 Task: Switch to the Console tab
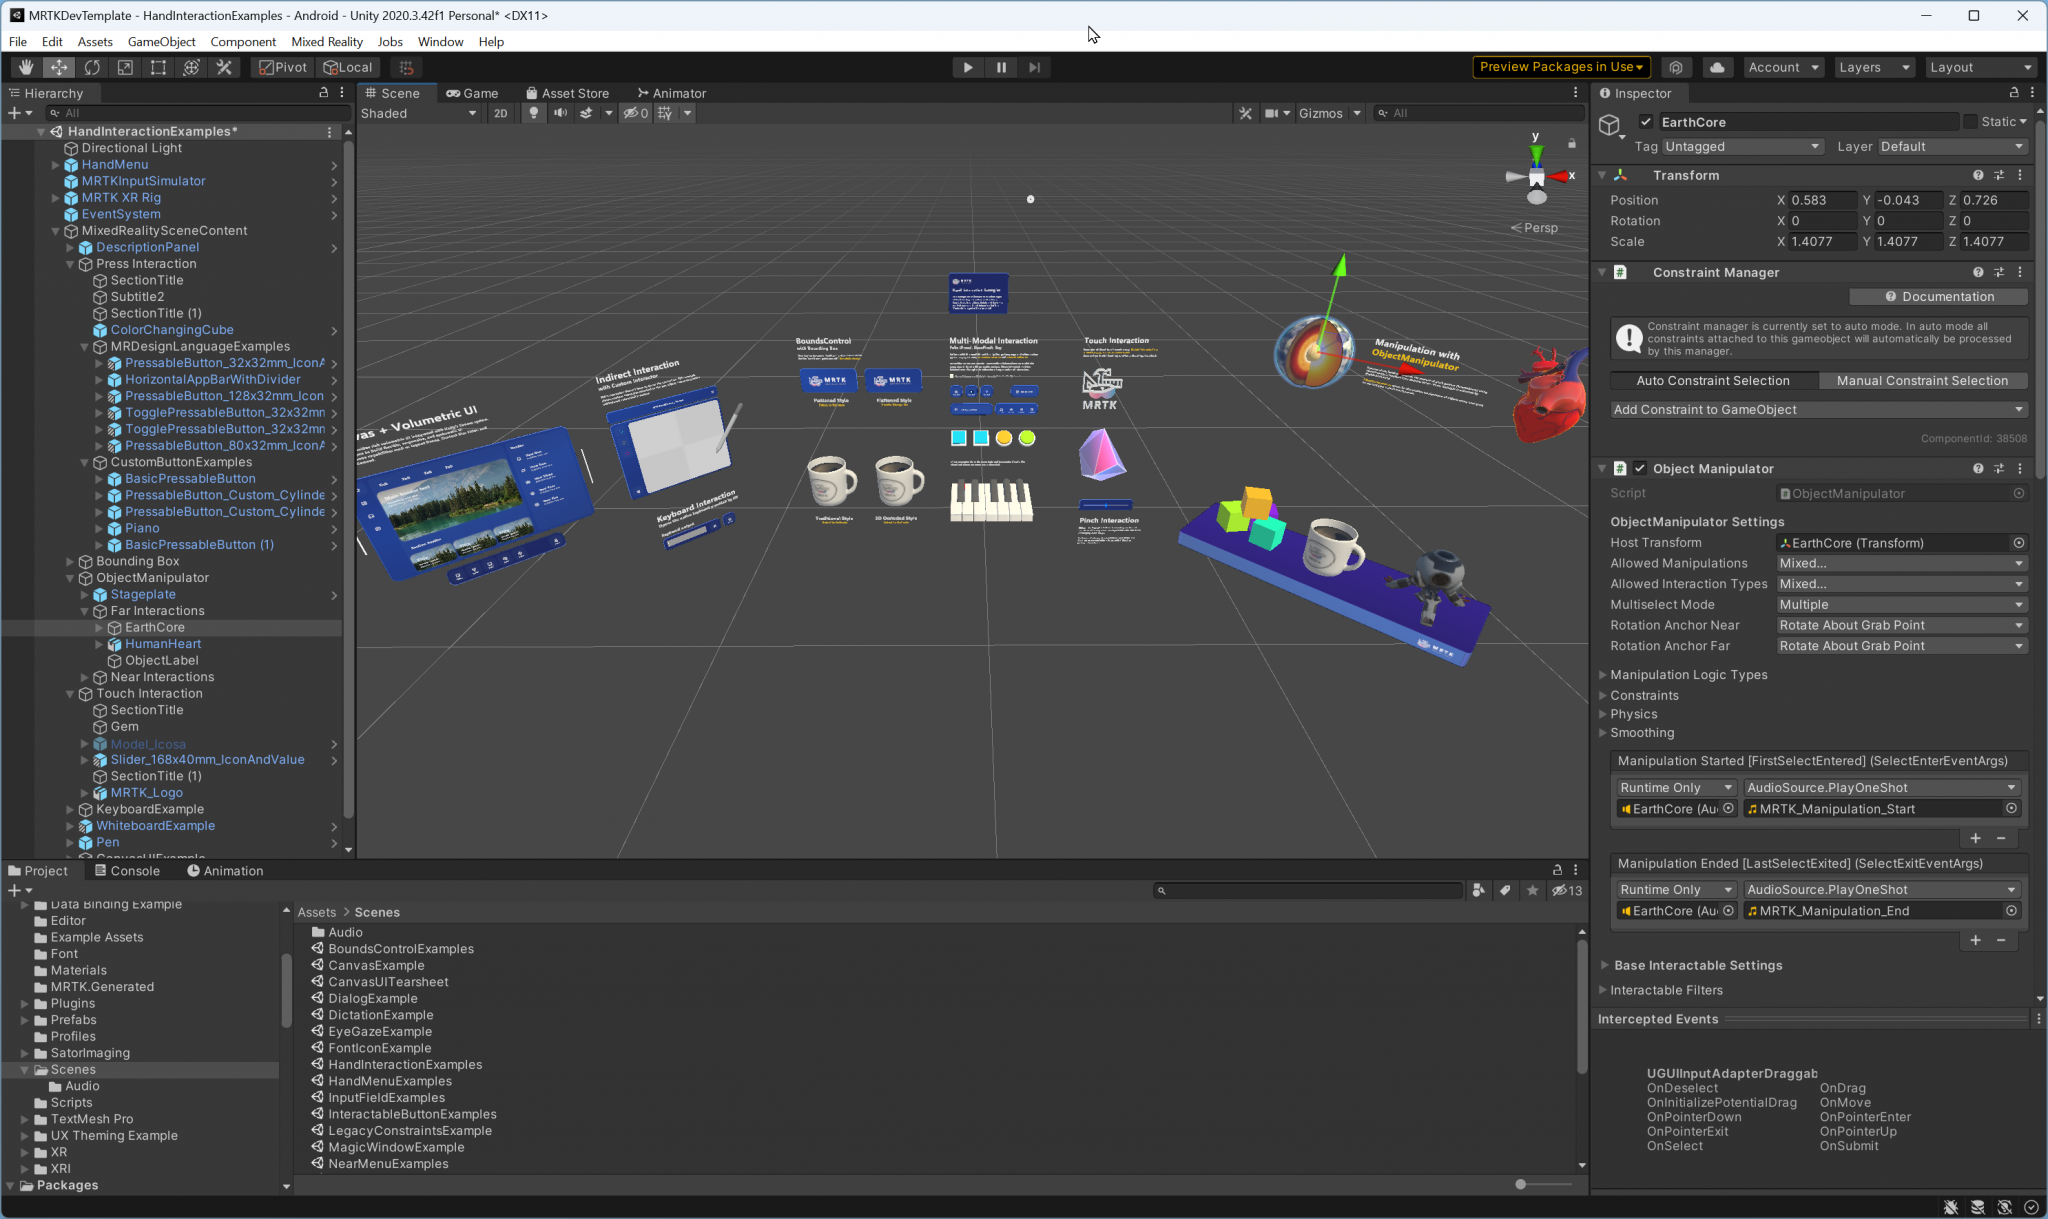[134, 870]
